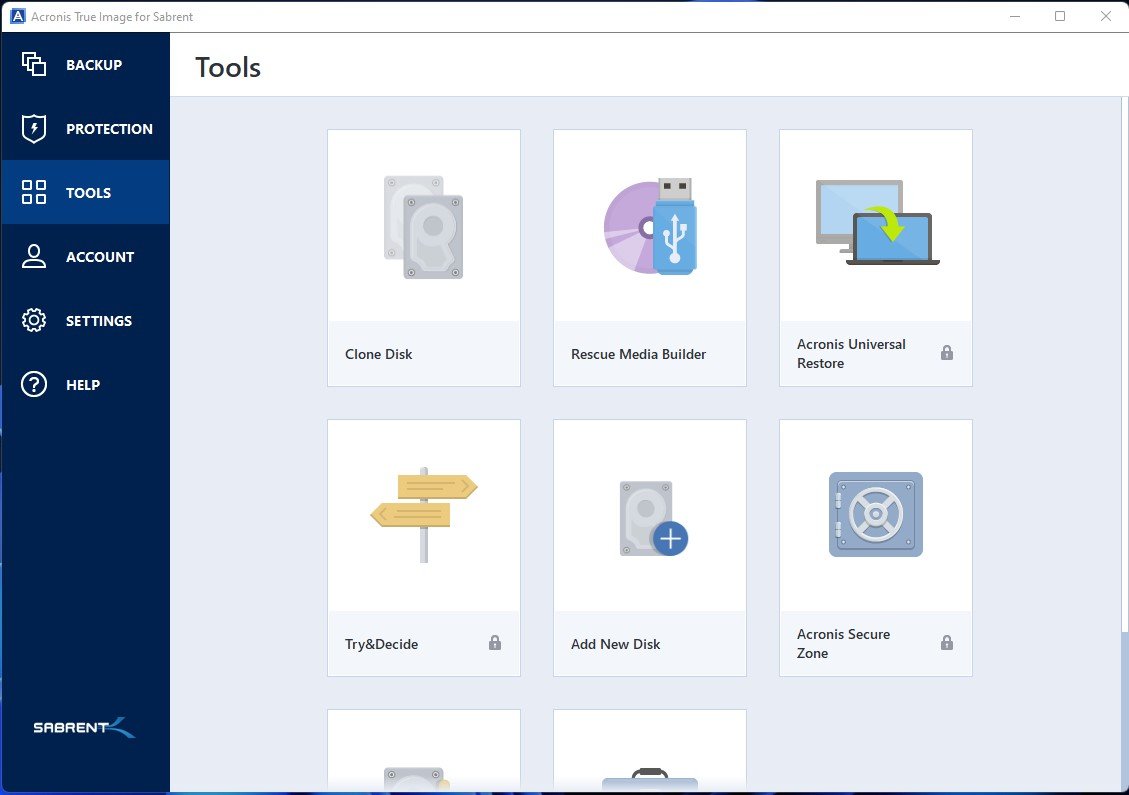
Task: Click the hard drive icon on Clone Disk
Action: (423, 224)
